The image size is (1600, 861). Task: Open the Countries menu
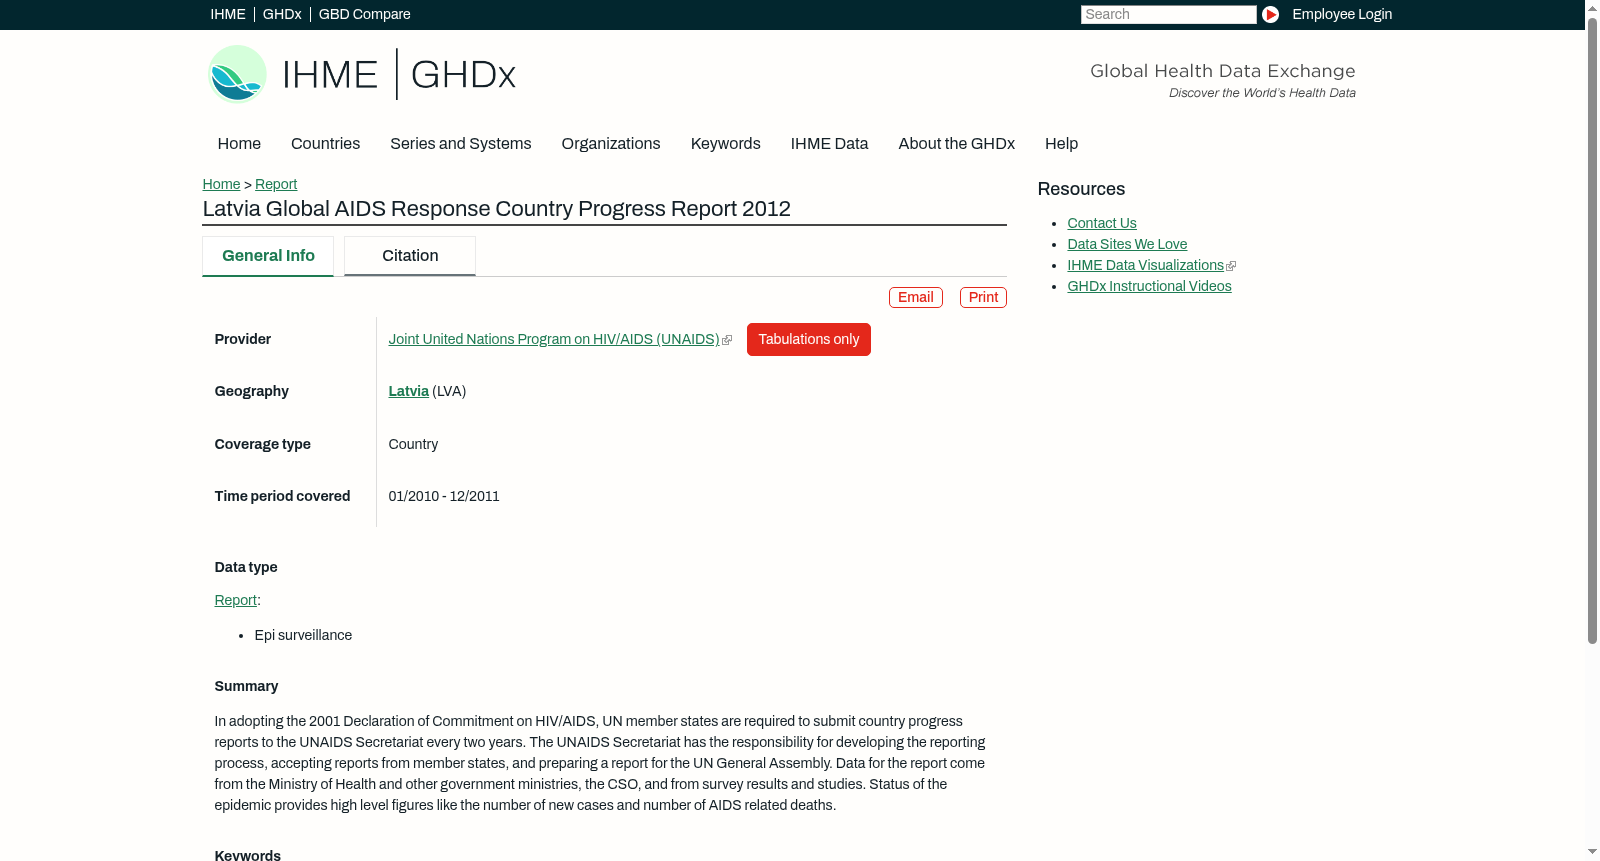325,143
